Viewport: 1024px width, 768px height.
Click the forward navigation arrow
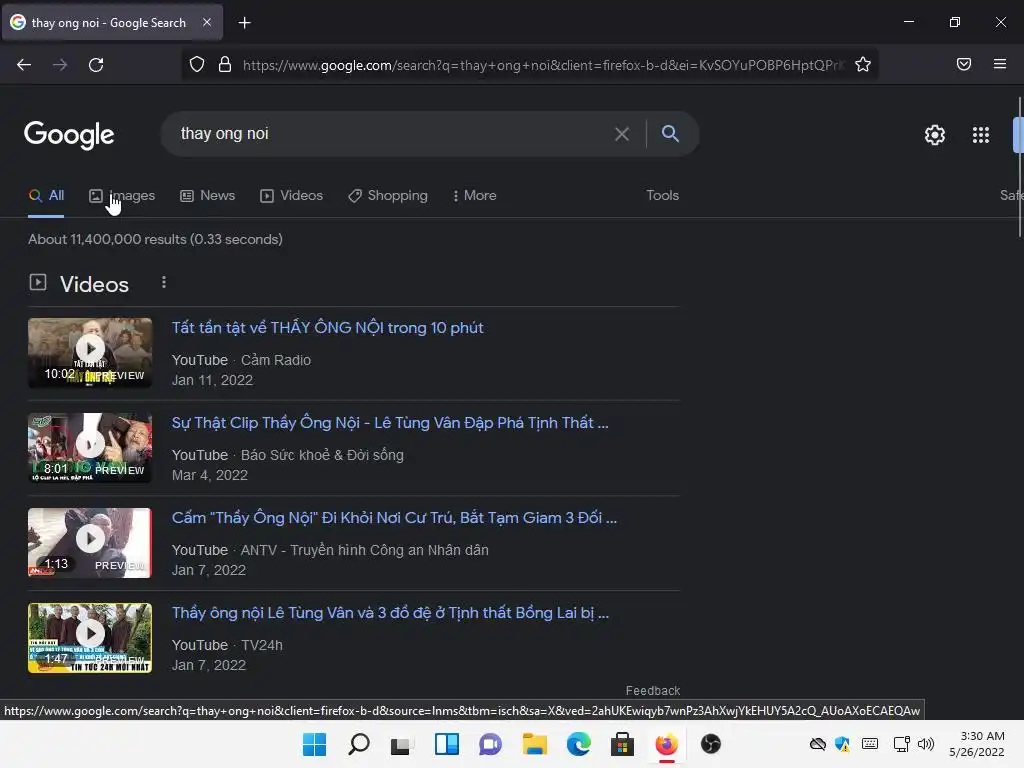(x=60, y=65)
